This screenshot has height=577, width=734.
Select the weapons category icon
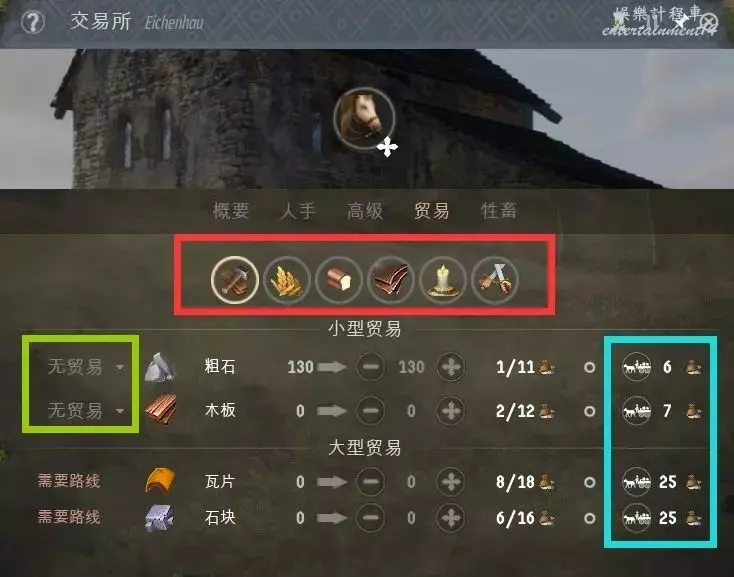click(x=495, y=280)
